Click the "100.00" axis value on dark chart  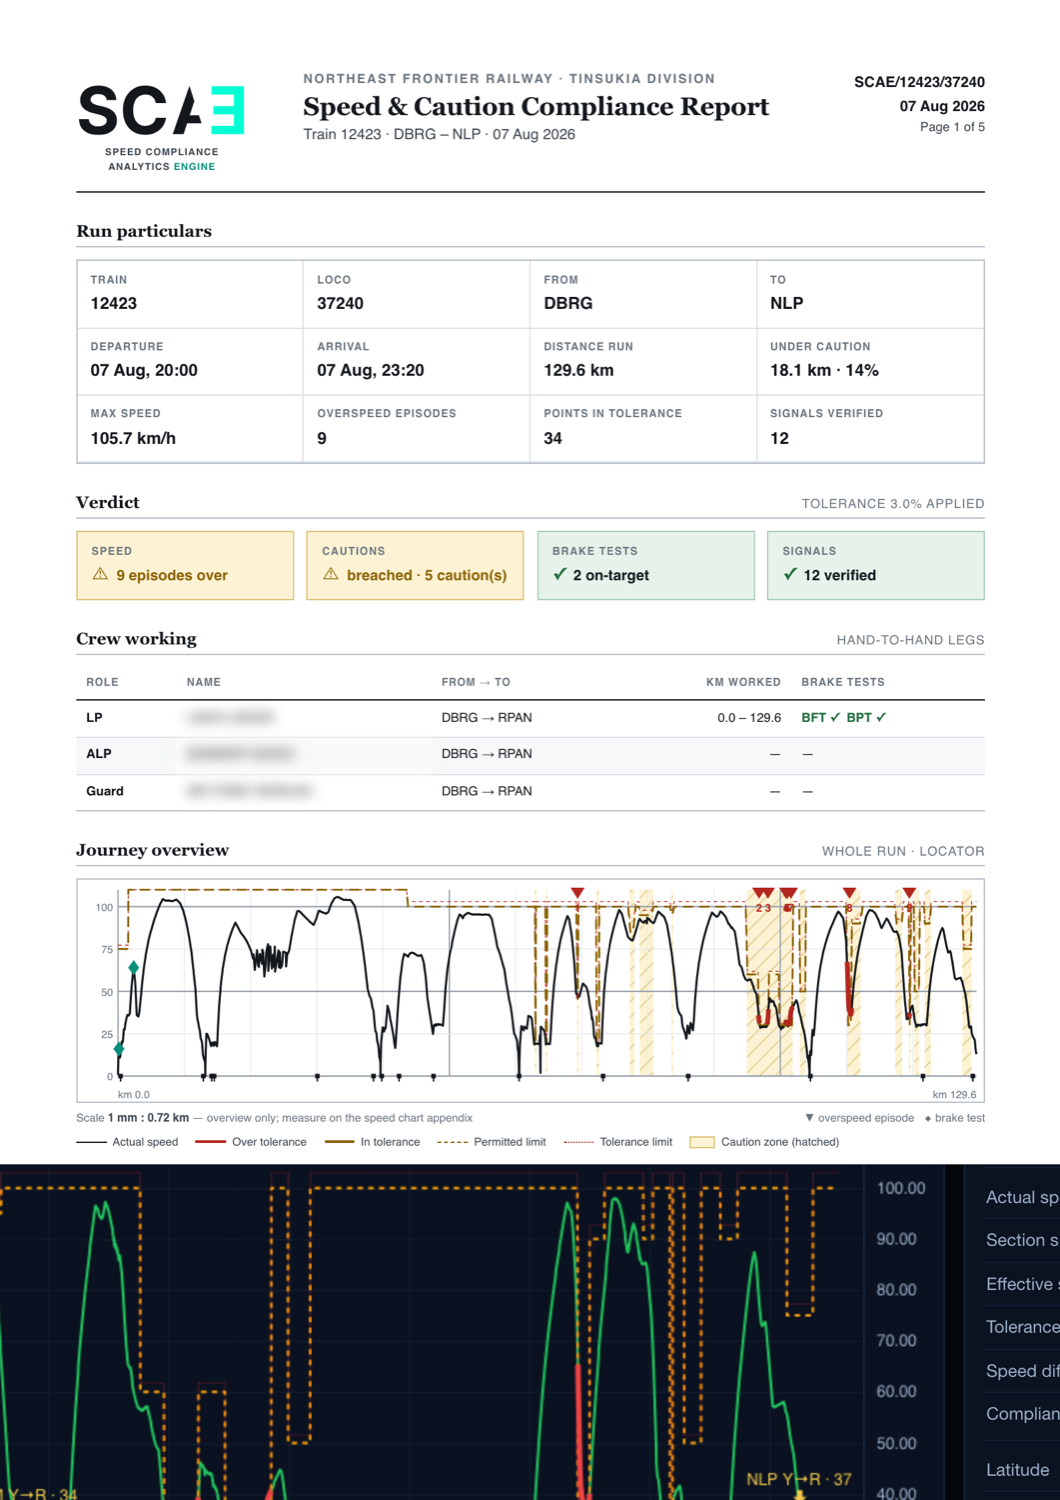[901, 1188]
